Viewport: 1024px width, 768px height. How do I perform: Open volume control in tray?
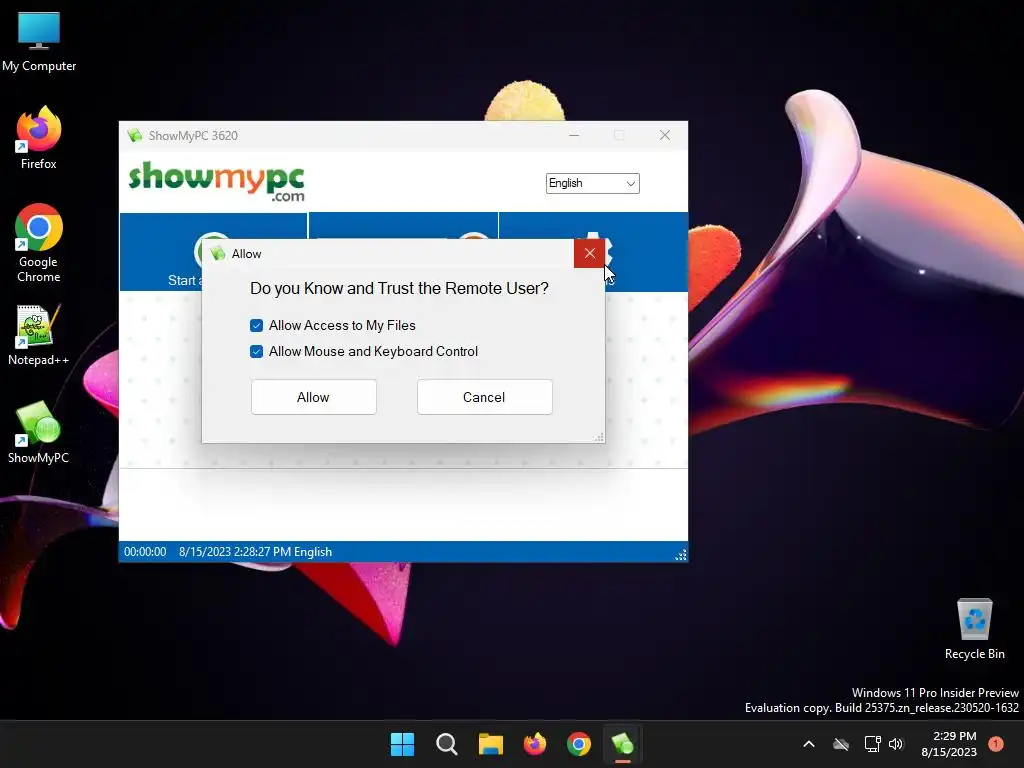click(896, 744)
